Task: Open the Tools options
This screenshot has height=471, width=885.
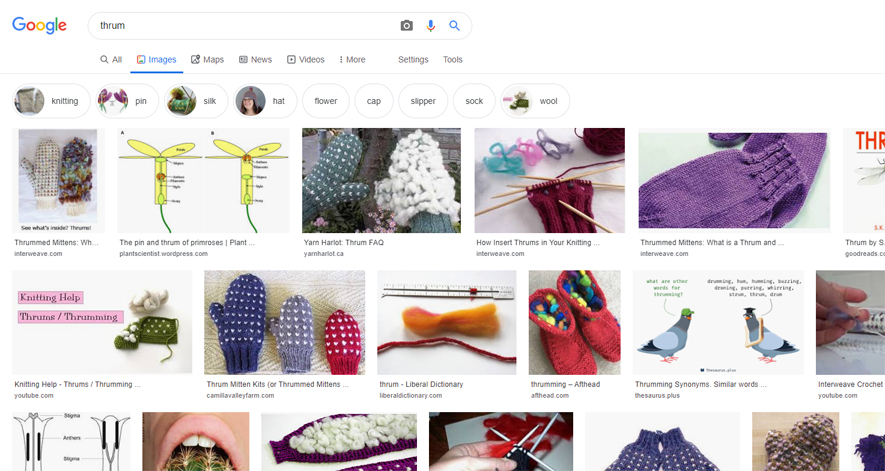Action: coord(453,59)
